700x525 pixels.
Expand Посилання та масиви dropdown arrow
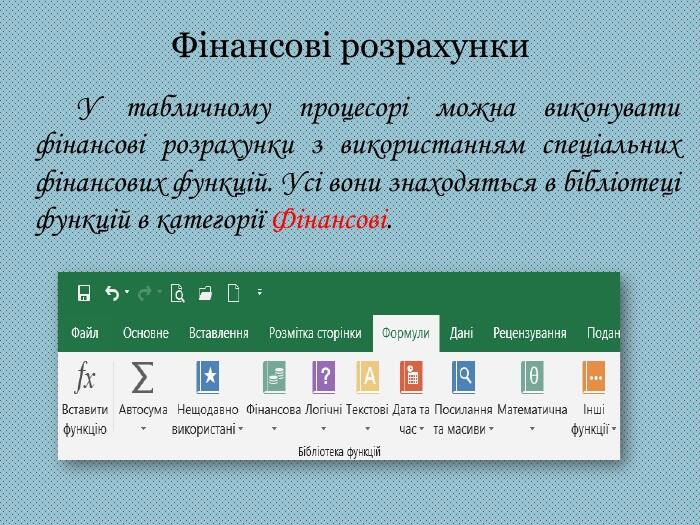click(x=491, y=429)
